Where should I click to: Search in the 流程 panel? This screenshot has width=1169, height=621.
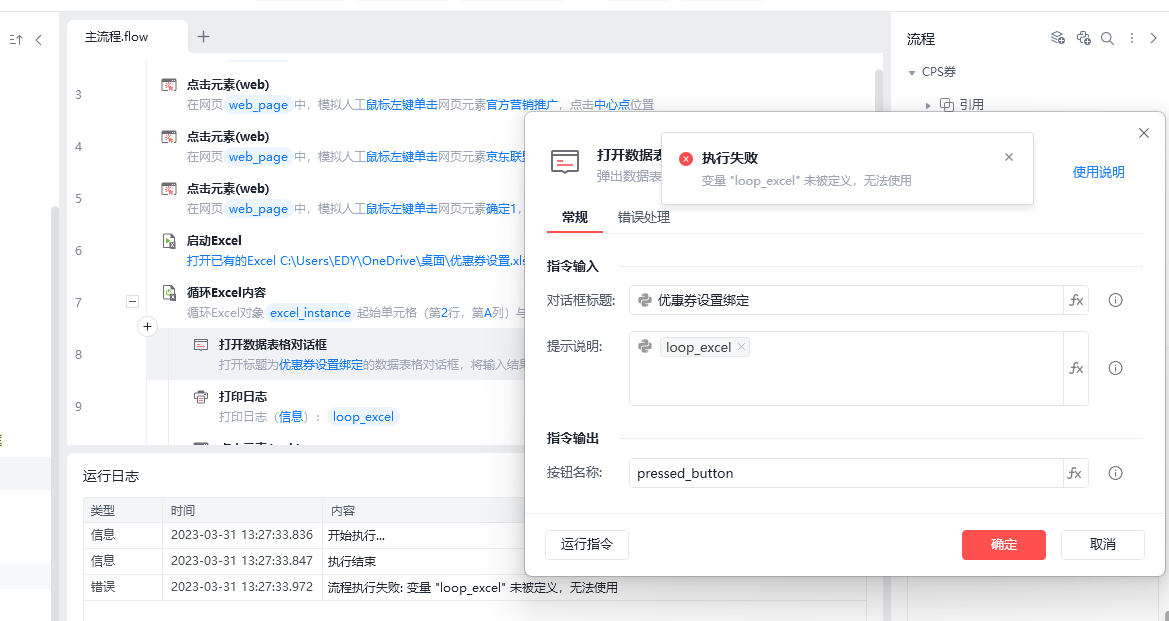point(1108,39)
